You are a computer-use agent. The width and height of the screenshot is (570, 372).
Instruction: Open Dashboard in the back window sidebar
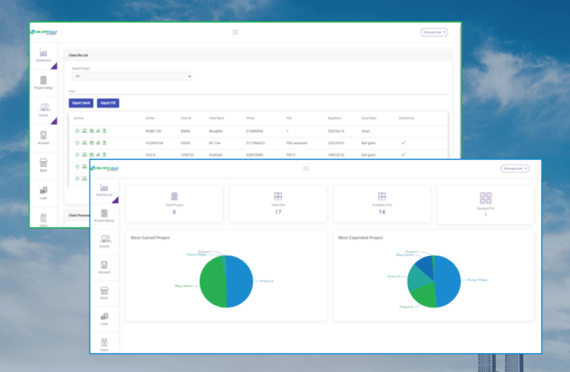43,55
